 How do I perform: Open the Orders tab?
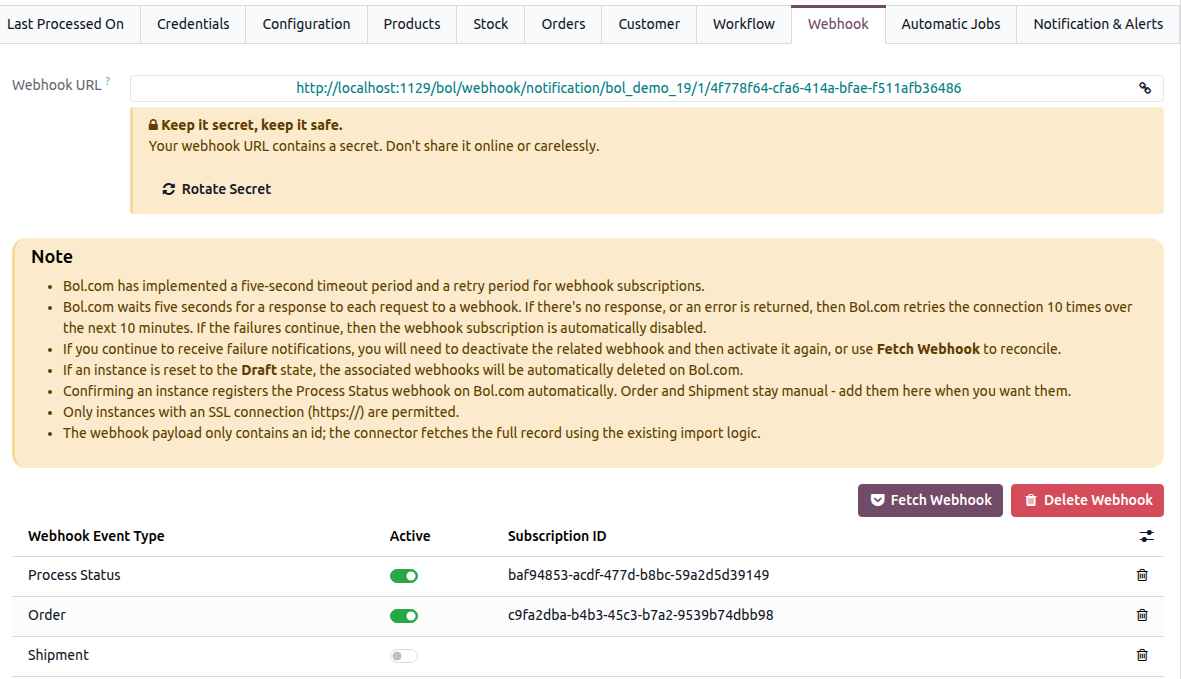coord(563,24)
